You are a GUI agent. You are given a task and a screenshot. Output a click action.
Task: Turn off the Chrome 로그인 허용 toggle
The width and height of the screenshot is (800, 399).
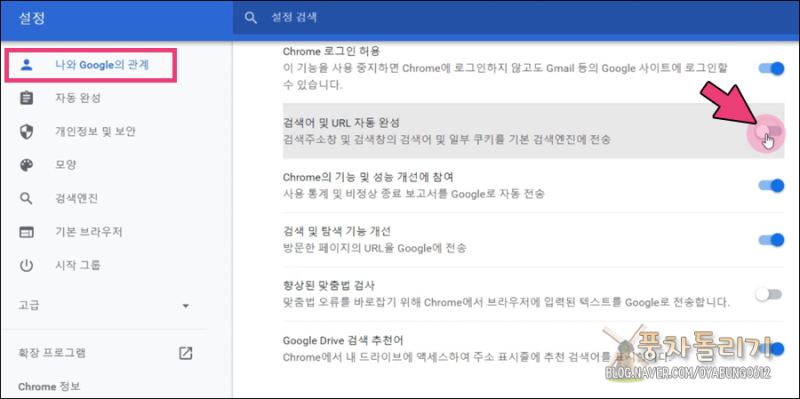coord(771,68)
